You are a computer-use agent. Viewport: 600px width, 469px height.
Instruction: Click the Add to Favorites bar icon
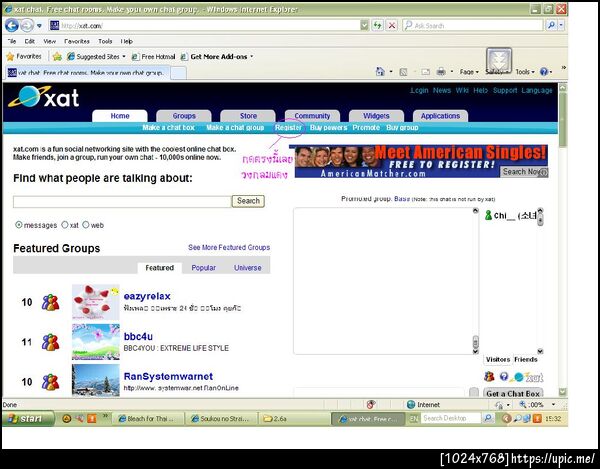tap(57, 57)
